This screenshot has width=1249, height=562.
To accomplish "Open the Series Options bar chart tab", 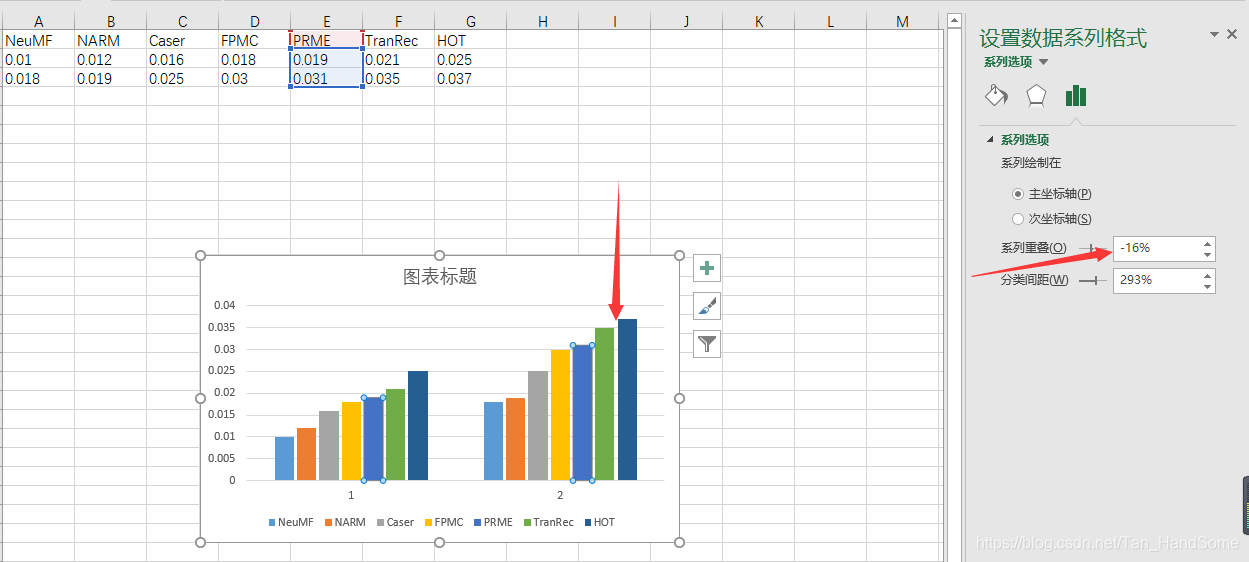I will tap(1076, 95).
